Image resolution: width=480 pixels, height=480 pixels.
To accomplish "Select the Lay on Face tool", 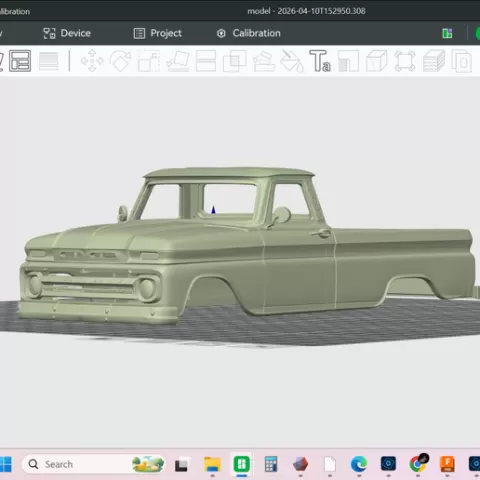I will [x=178, y=61].
